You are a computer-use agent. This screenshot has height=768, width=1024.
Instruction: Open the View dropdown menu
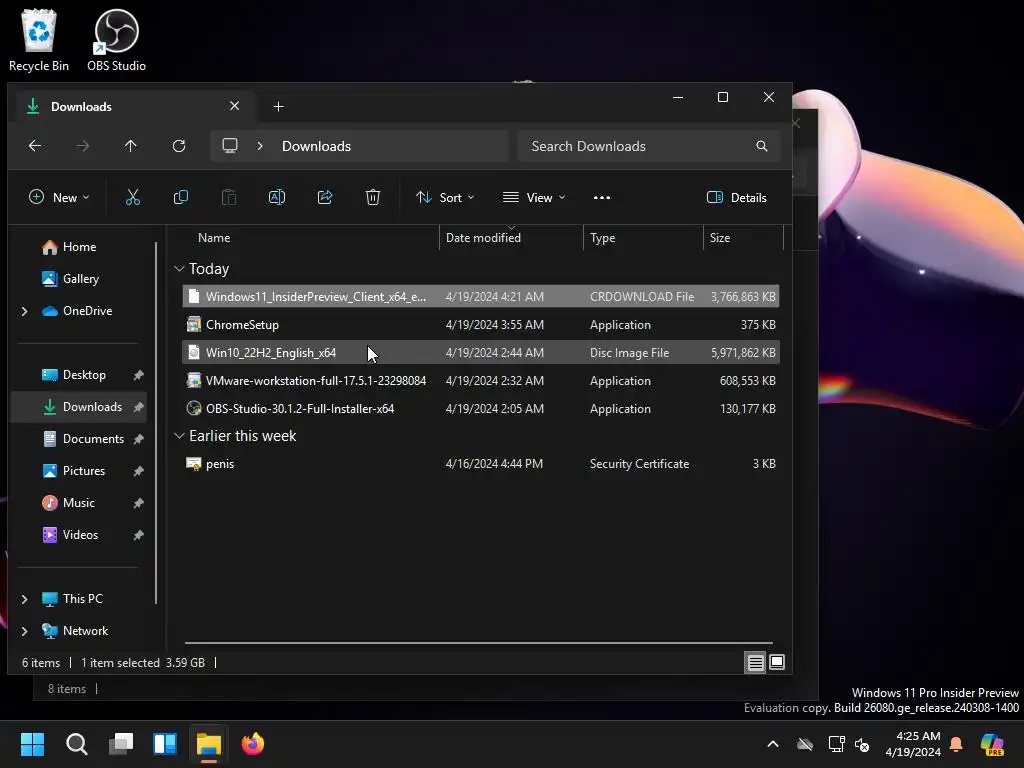coord(534,197)
